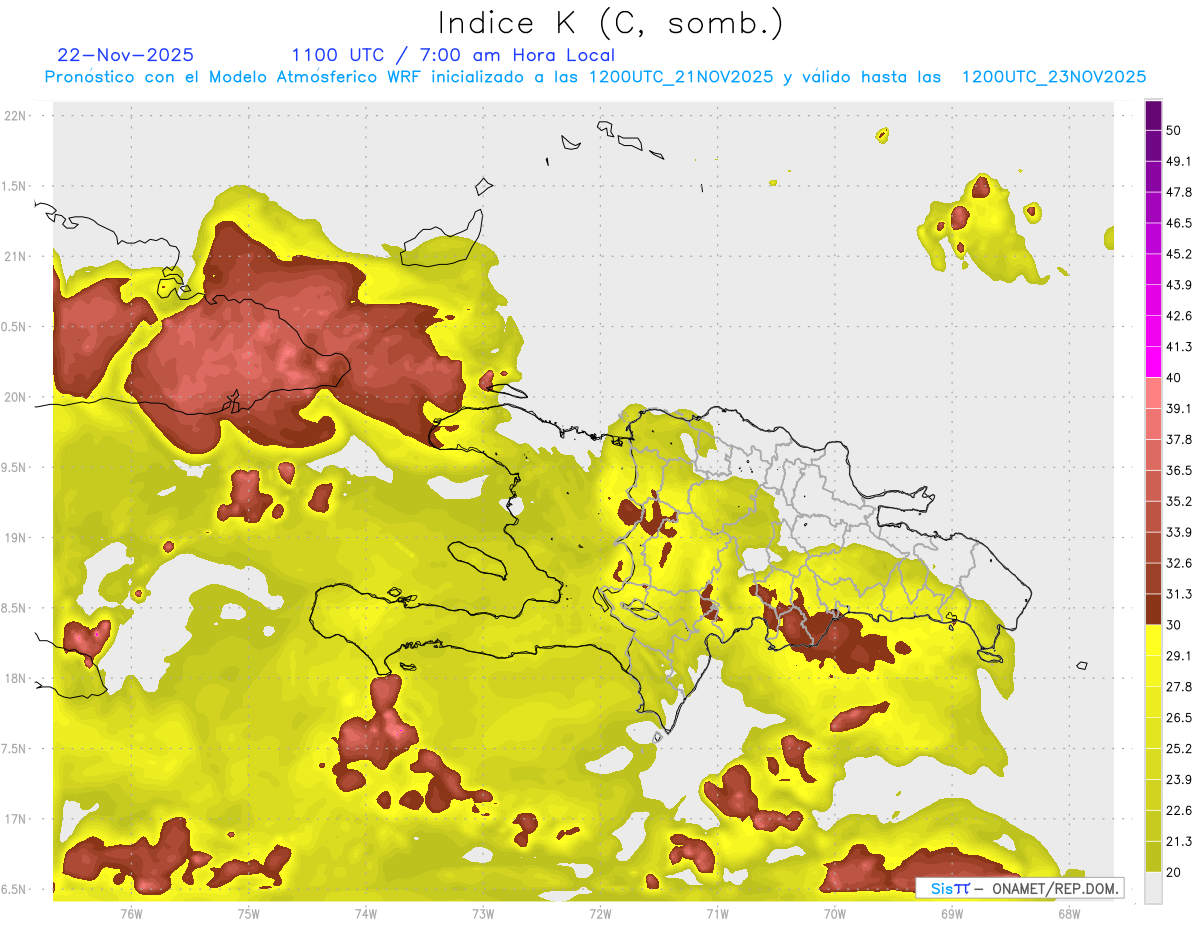Click the colorbar value '40'

click(x=1175, y=378)
